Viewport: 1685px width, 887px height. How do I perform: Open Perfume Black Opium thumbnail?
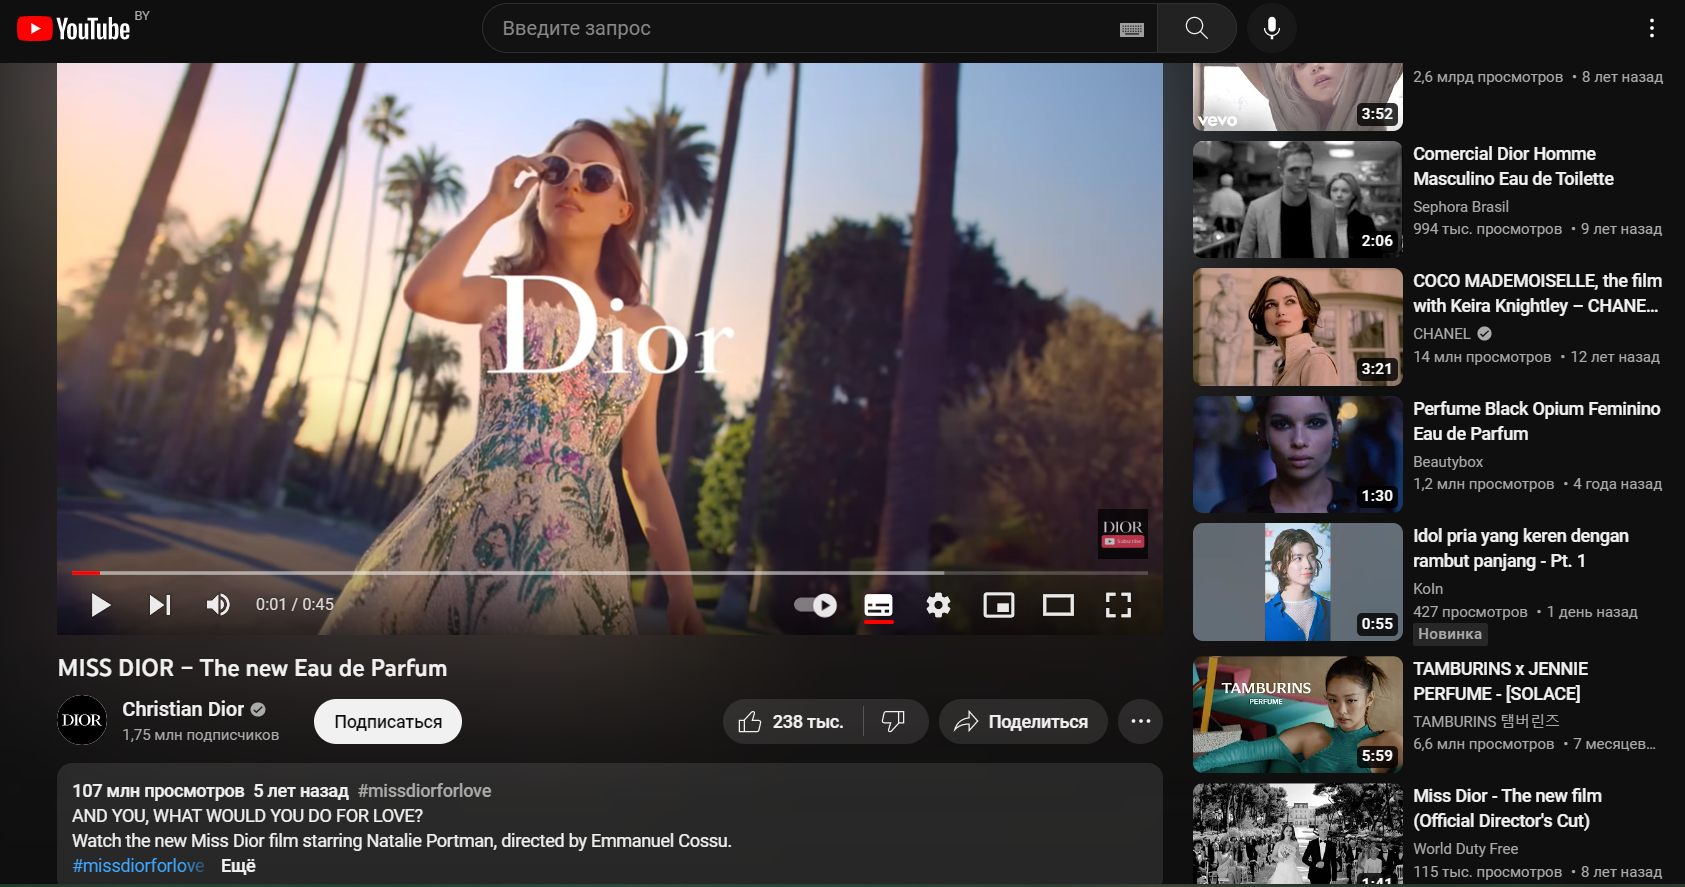(x=1298, y=455)
